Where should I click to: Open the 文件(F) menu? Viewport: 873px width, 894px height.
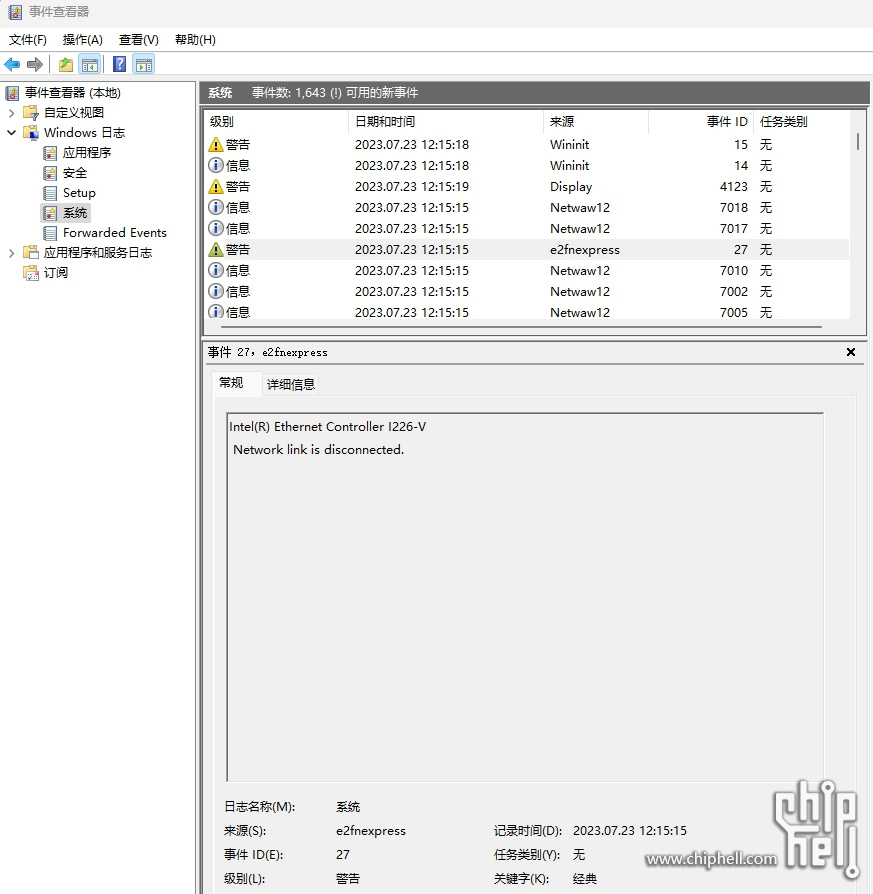[27, 40]
